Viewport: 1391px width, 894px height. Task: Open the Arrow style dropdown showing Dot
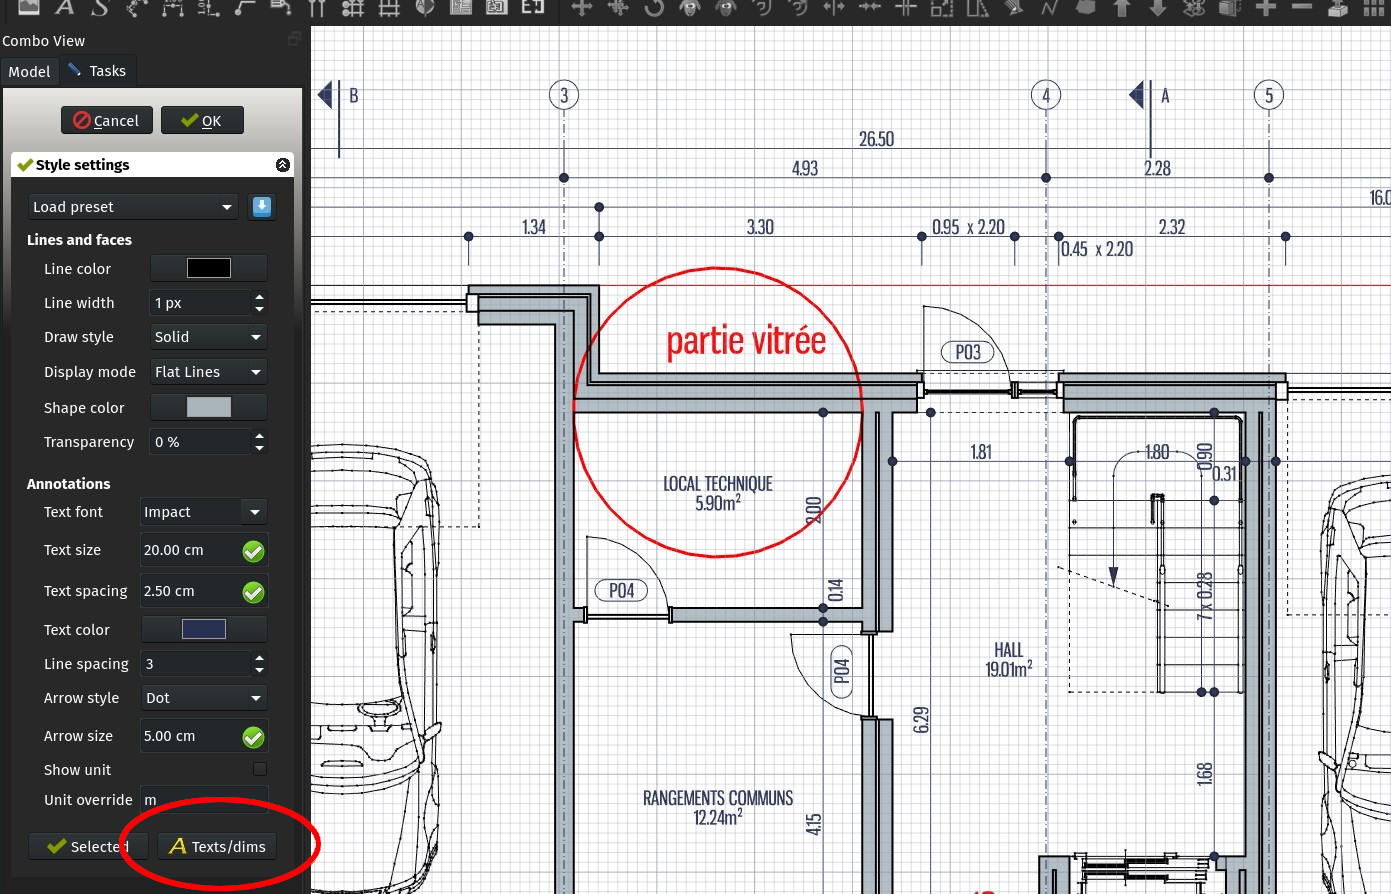pos(203,697)
